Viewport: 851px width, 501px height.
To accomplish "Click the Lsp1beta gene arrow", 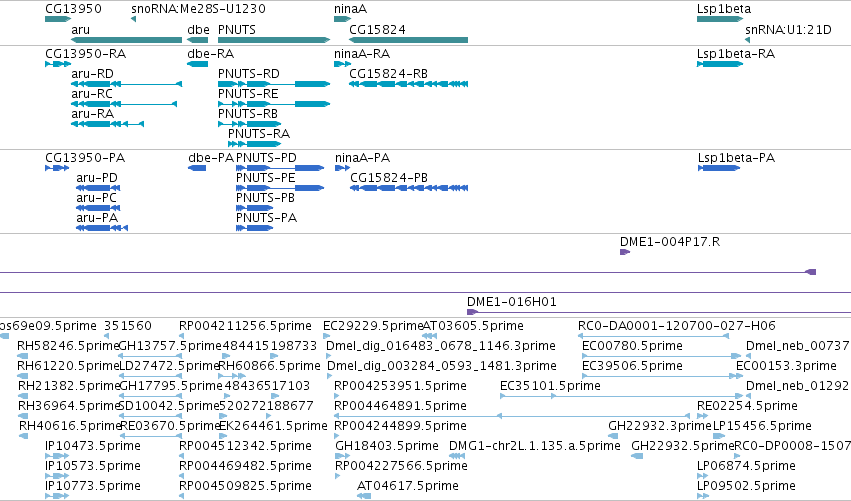I will pos(720,19).
